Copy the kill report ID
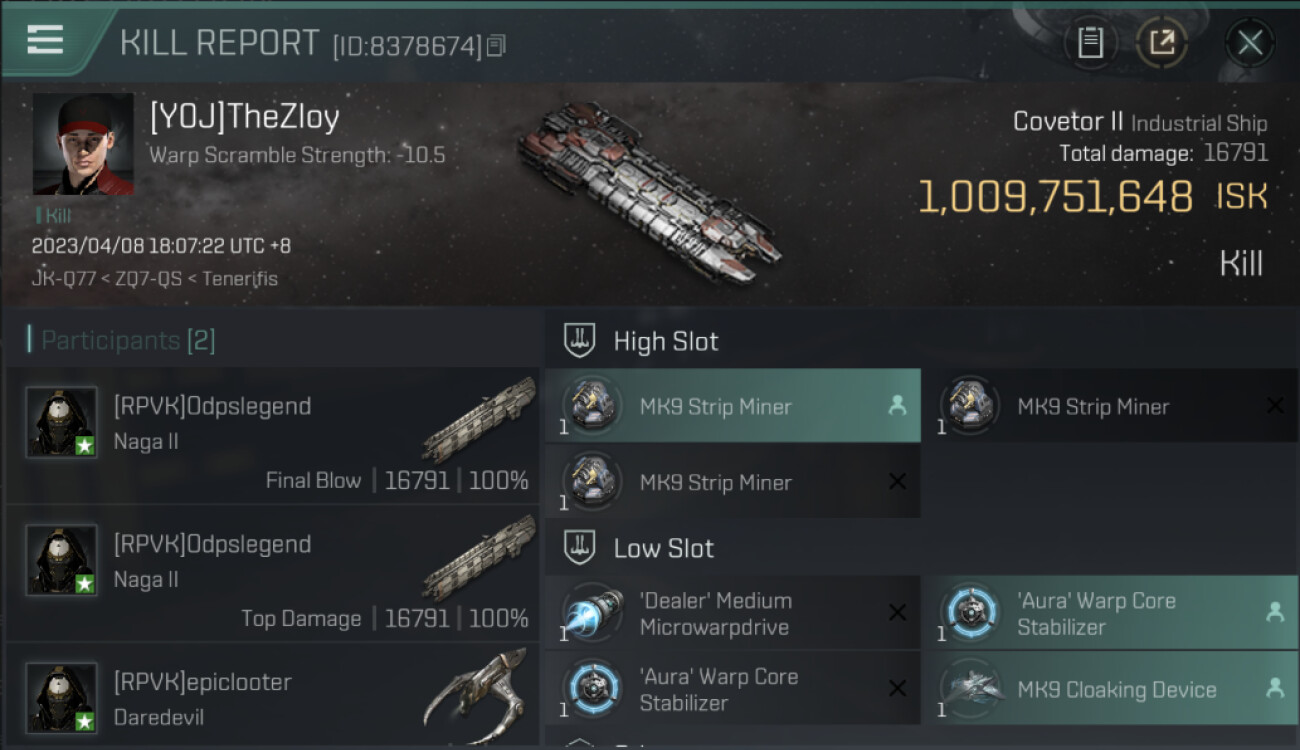The height and width of the screenshot is (750, 1300). pyautogui.click(x=497, y=45)
